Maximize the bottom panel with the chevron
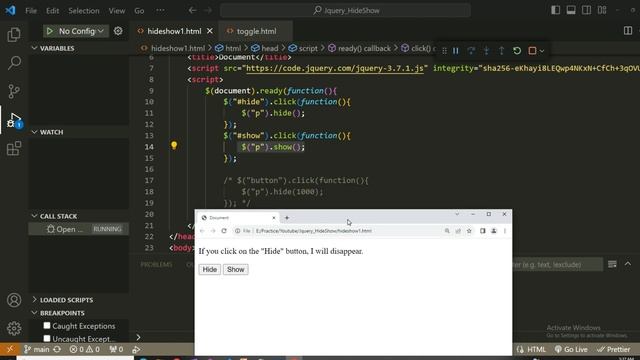Viewport: 640px width, 360px height. pos(628,264)
